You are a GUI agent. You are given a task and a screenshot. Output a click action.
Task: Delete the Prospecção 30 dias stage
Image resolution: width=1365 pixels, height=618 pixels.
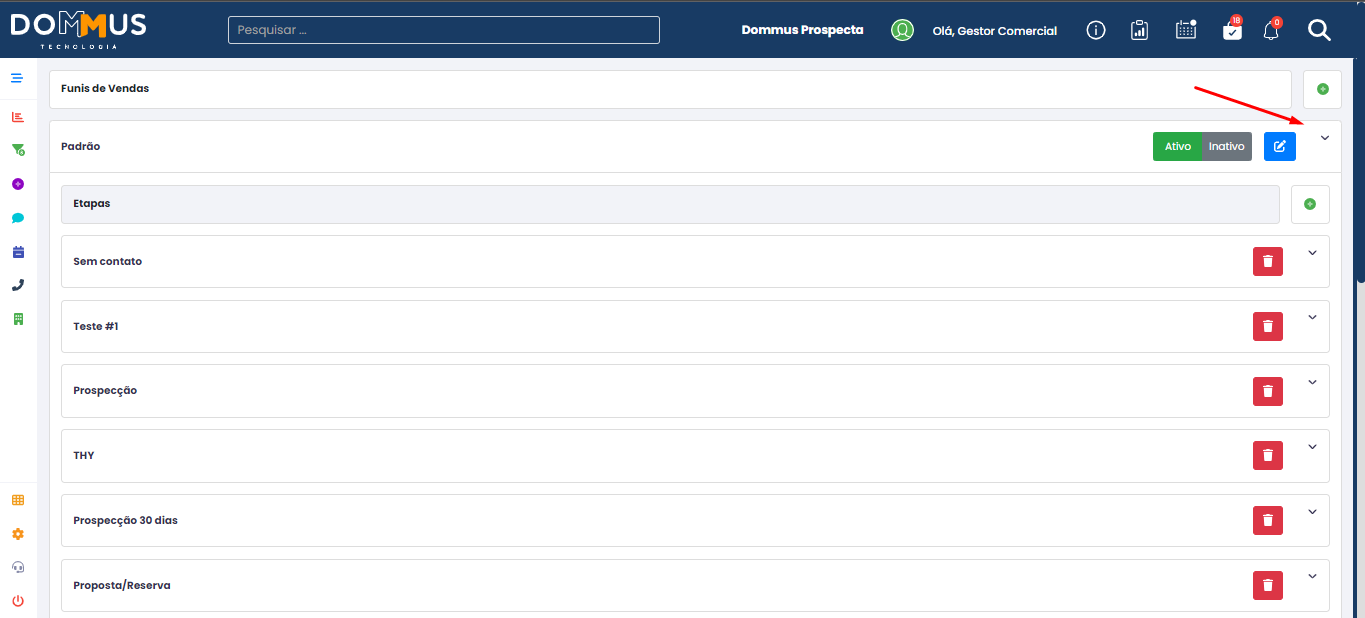click(x=1268, y=521)
